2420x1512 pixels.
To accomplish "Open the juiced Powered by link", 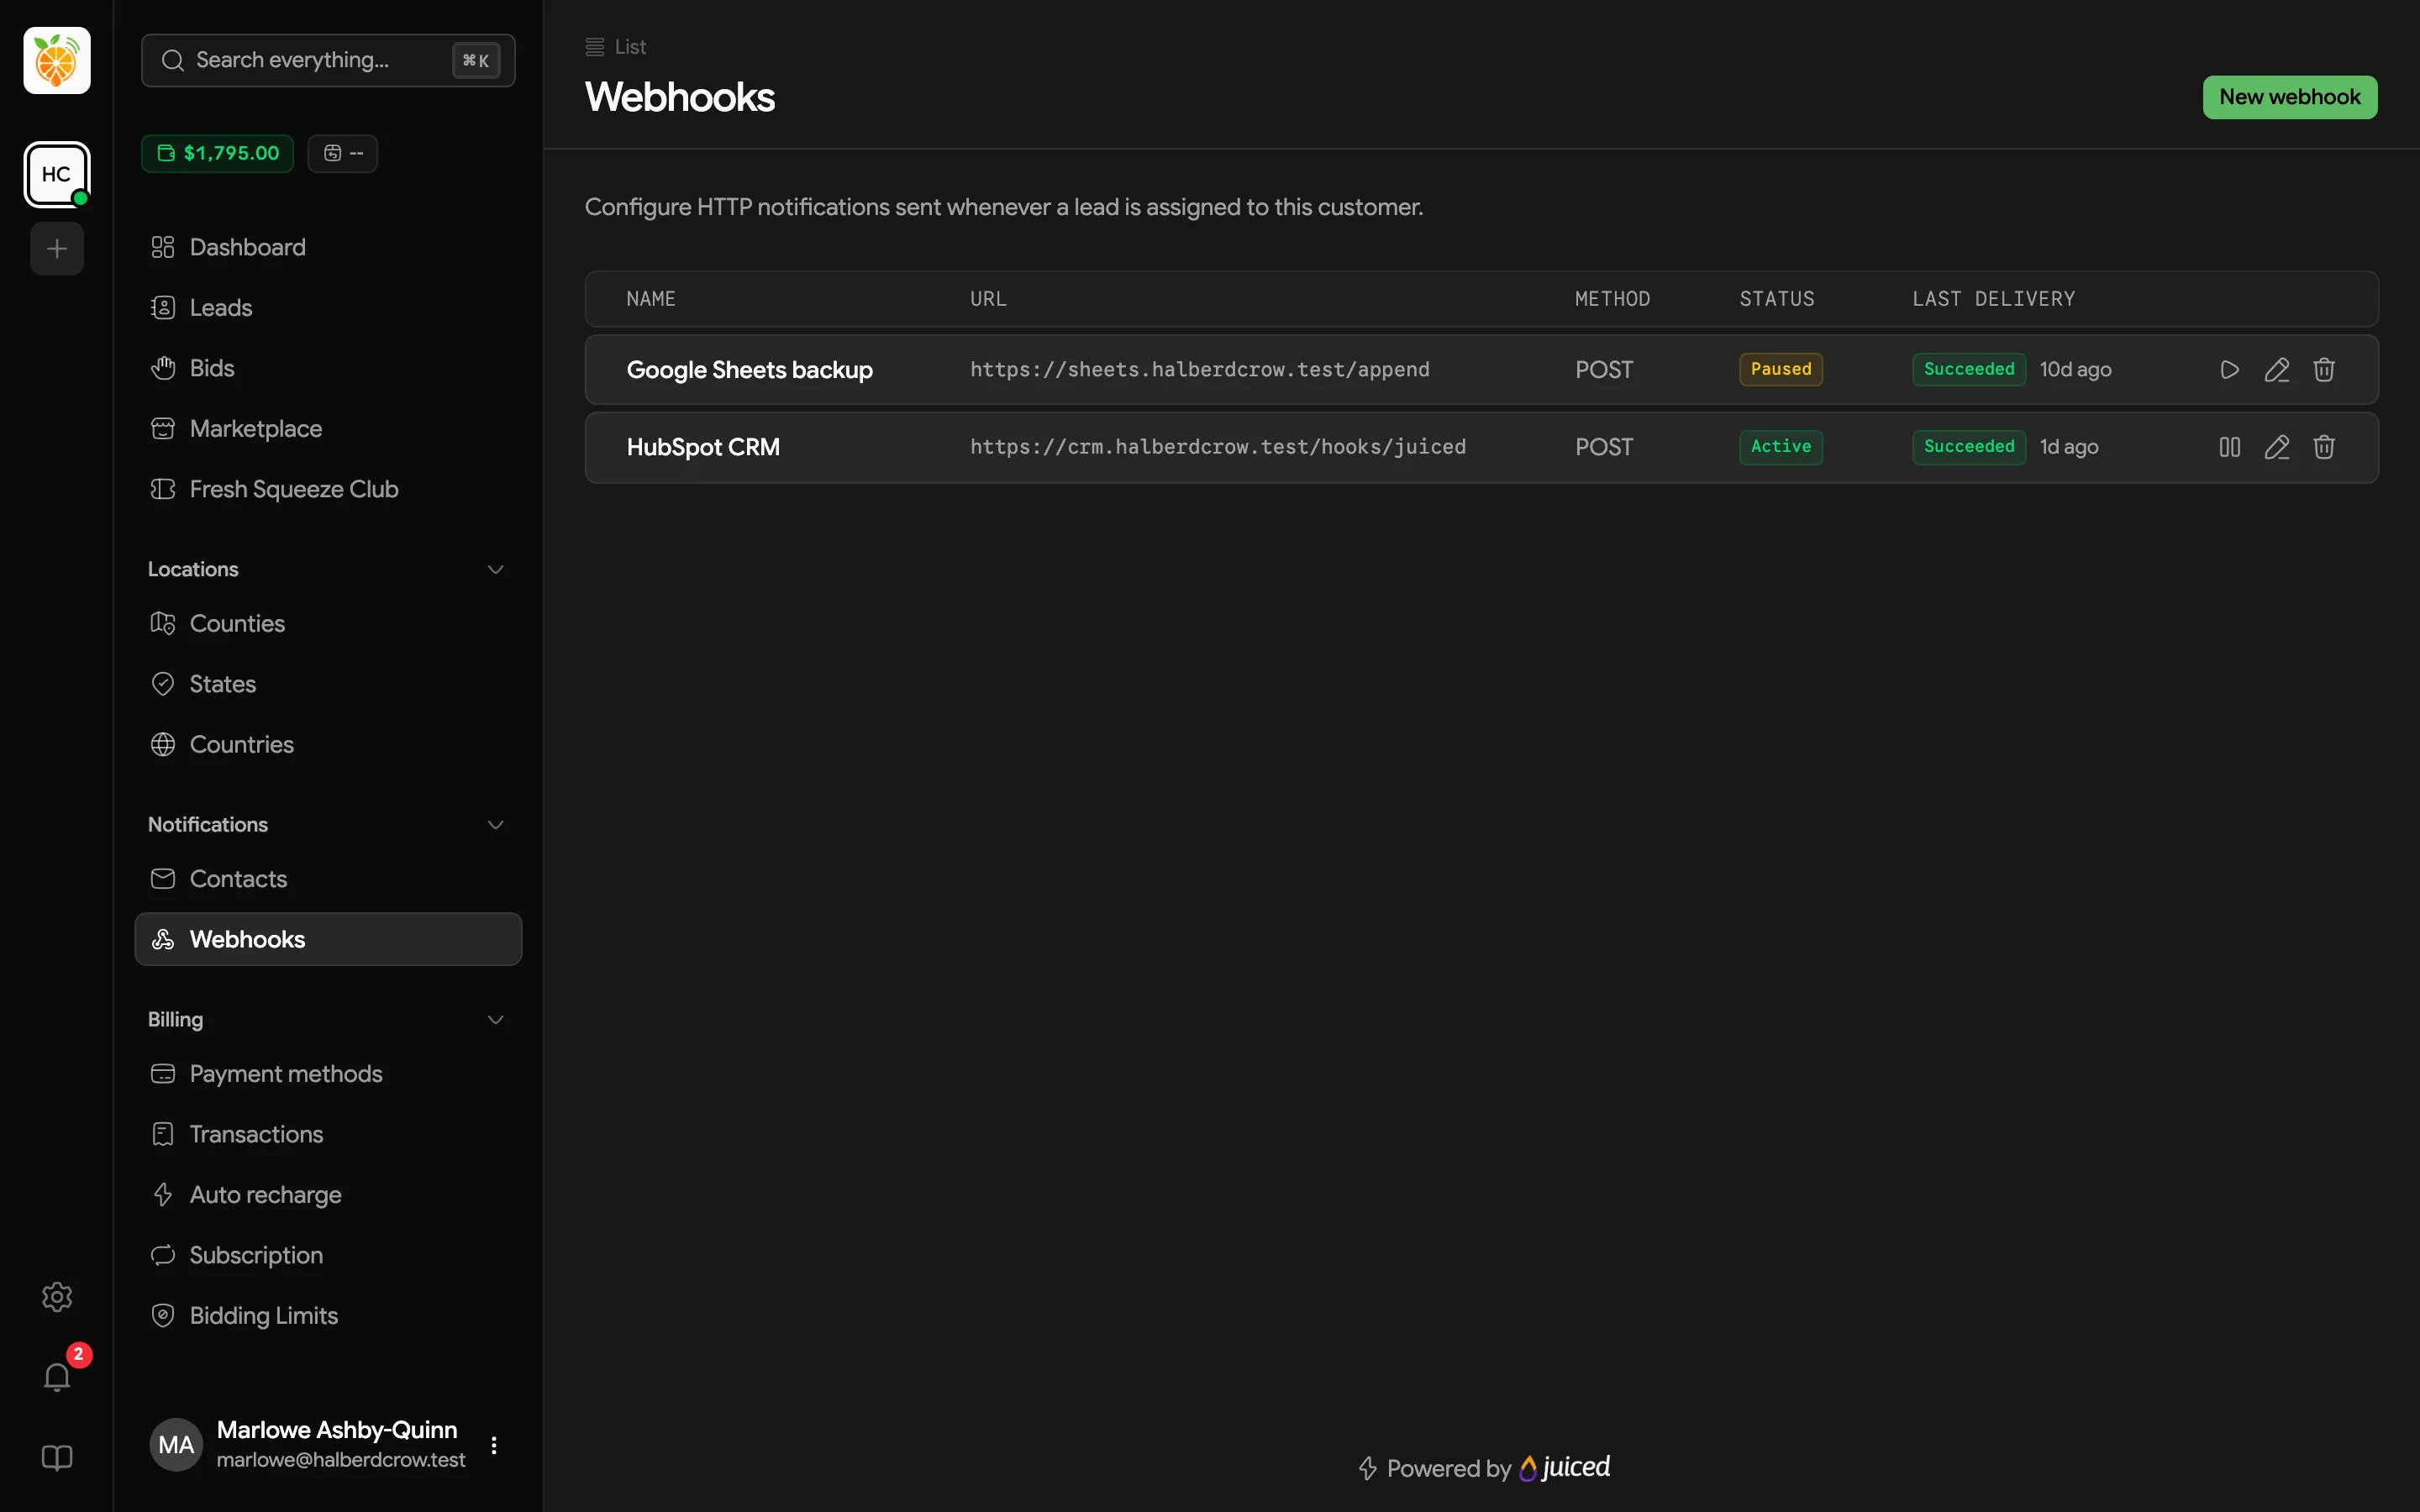I will point(1565,1467).
